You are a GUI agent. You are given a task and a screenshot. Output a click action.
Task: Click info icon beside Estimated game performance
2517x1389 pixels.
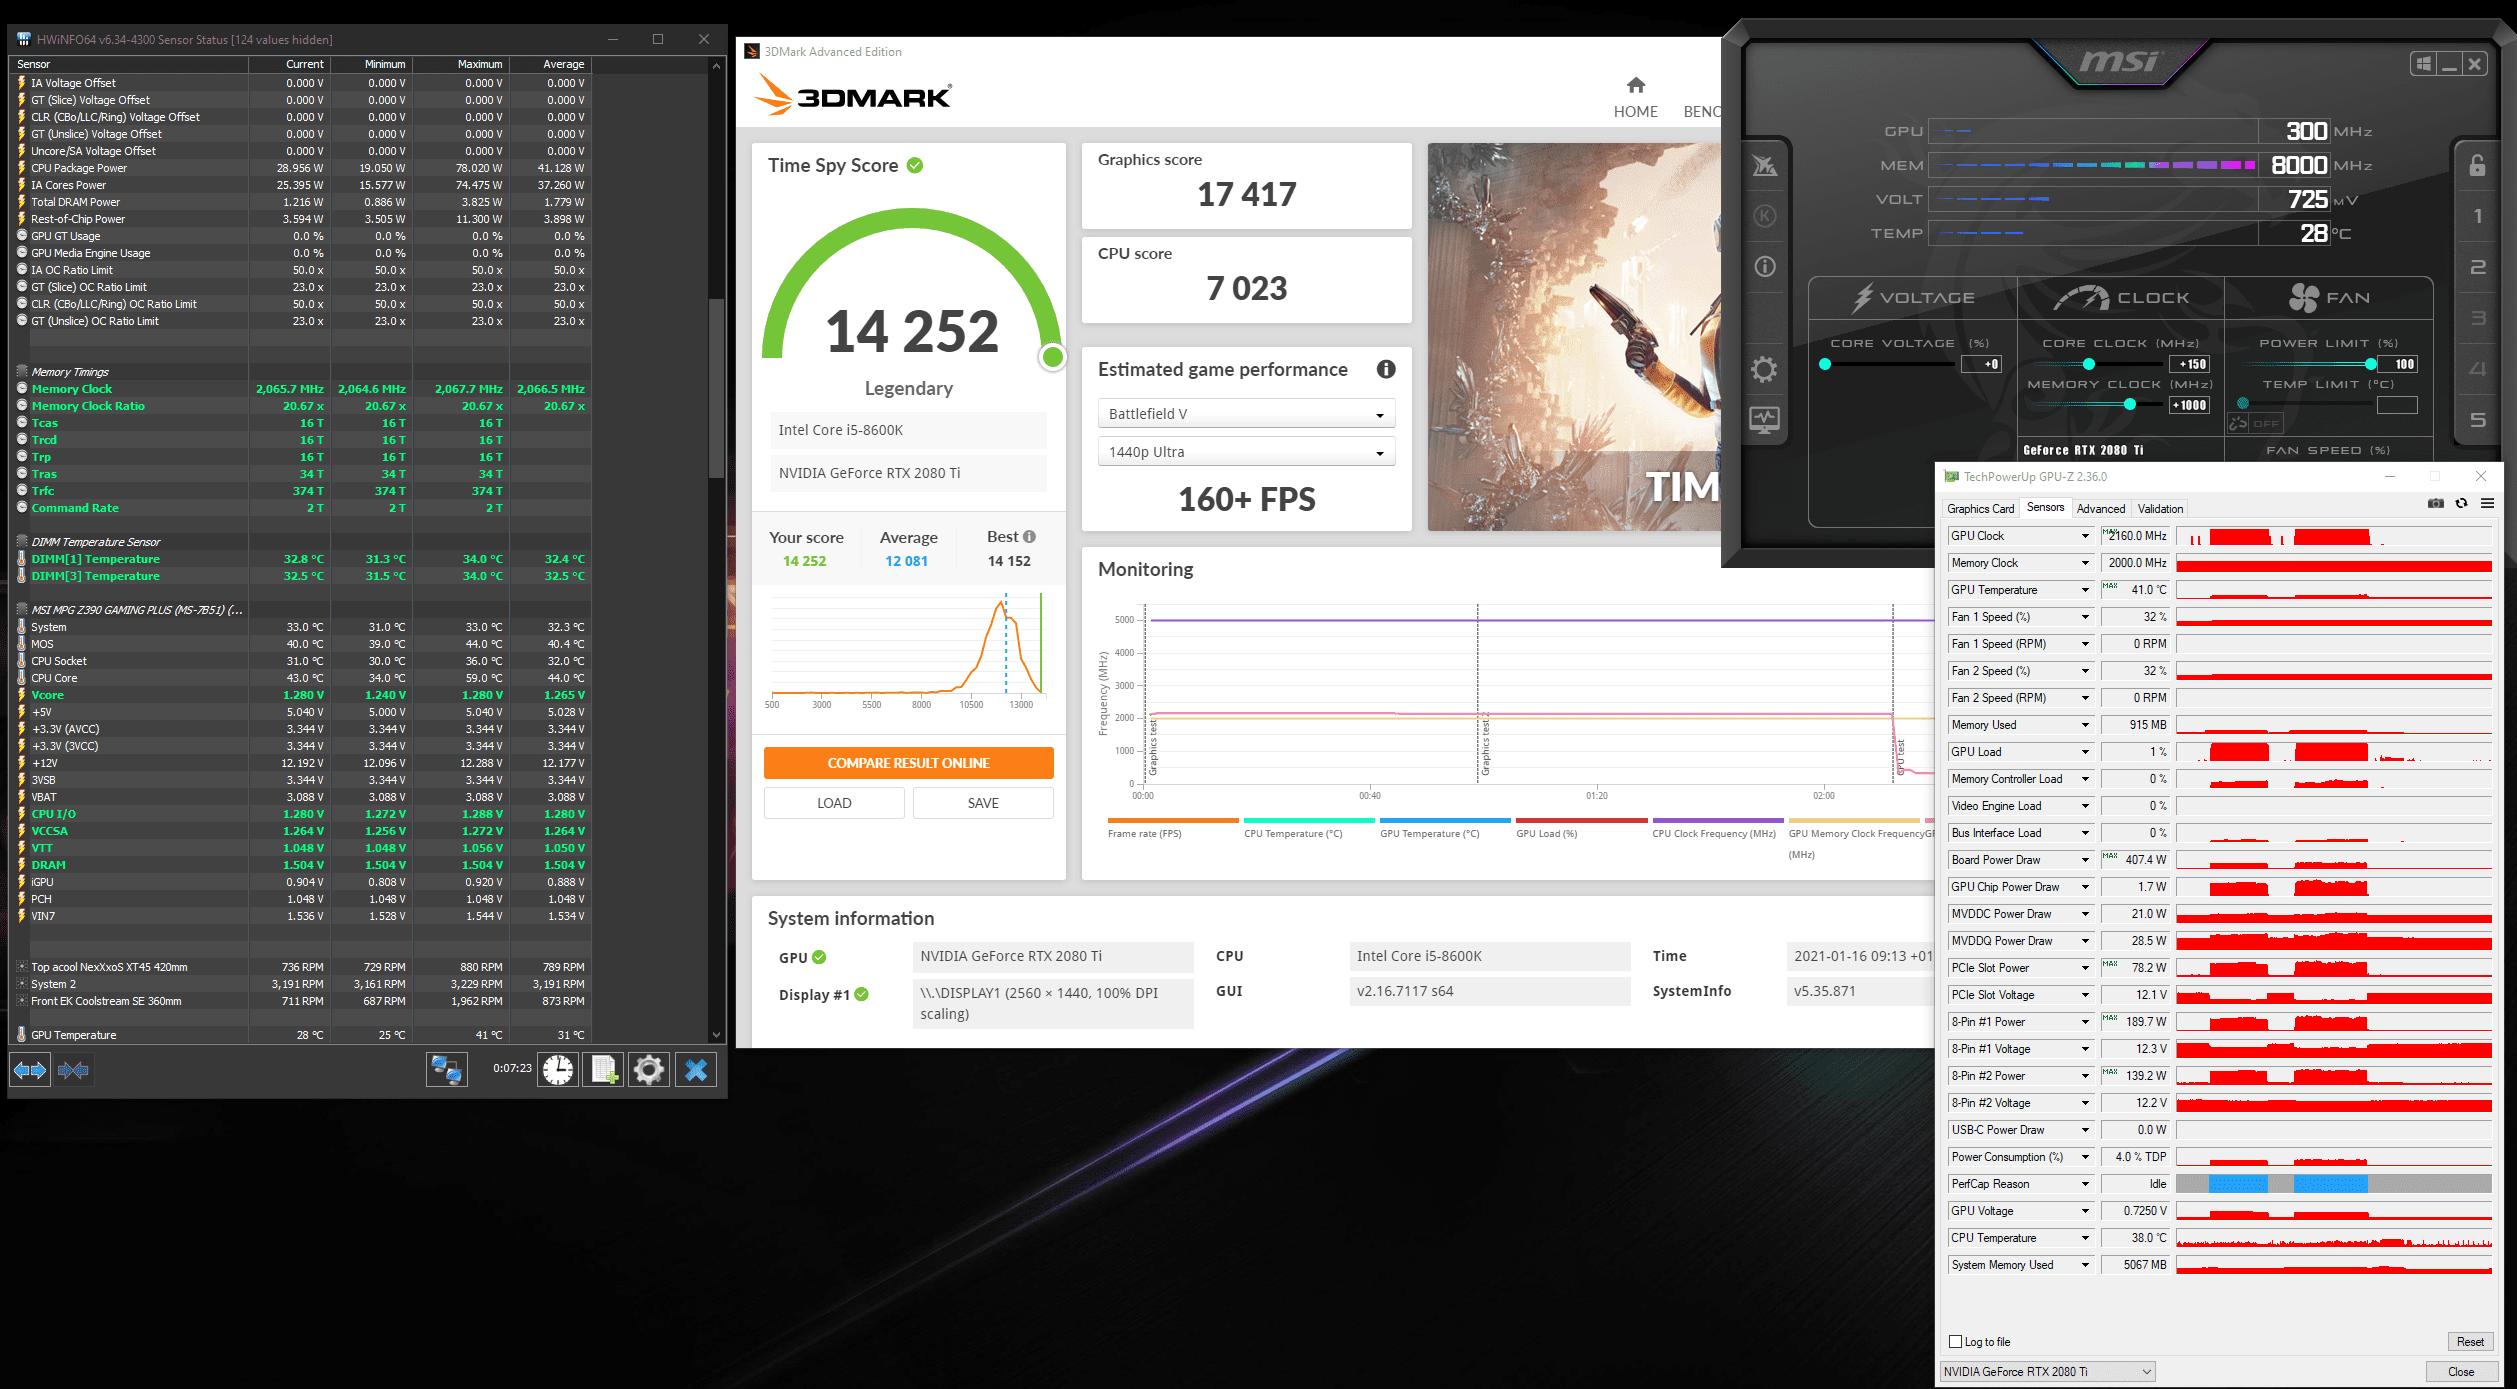tap(1386, 369)
